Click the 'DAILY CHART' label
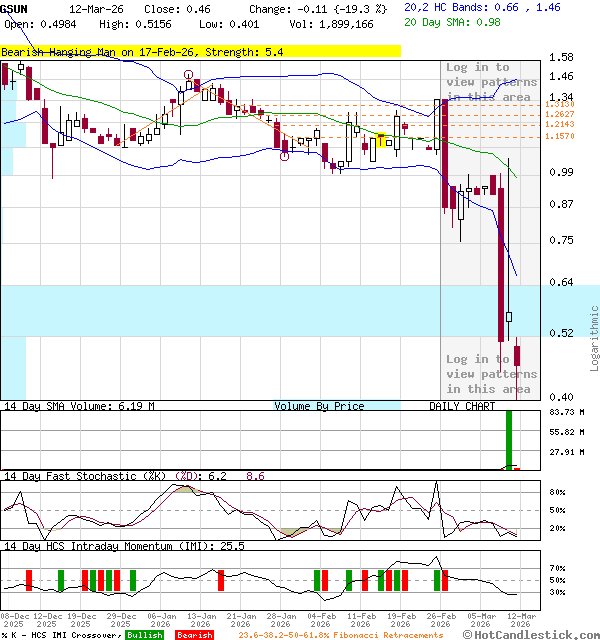Viewport: 600px width, 640px height. 462,406
